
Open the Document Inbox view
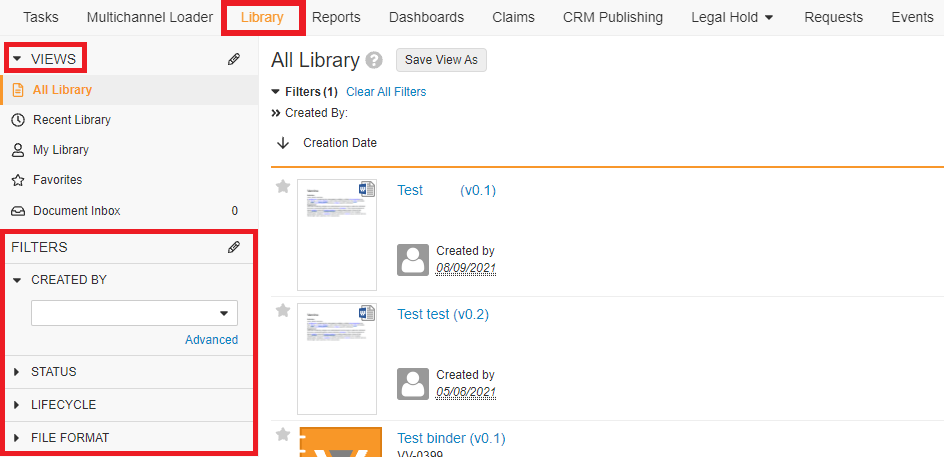[76, 211]
